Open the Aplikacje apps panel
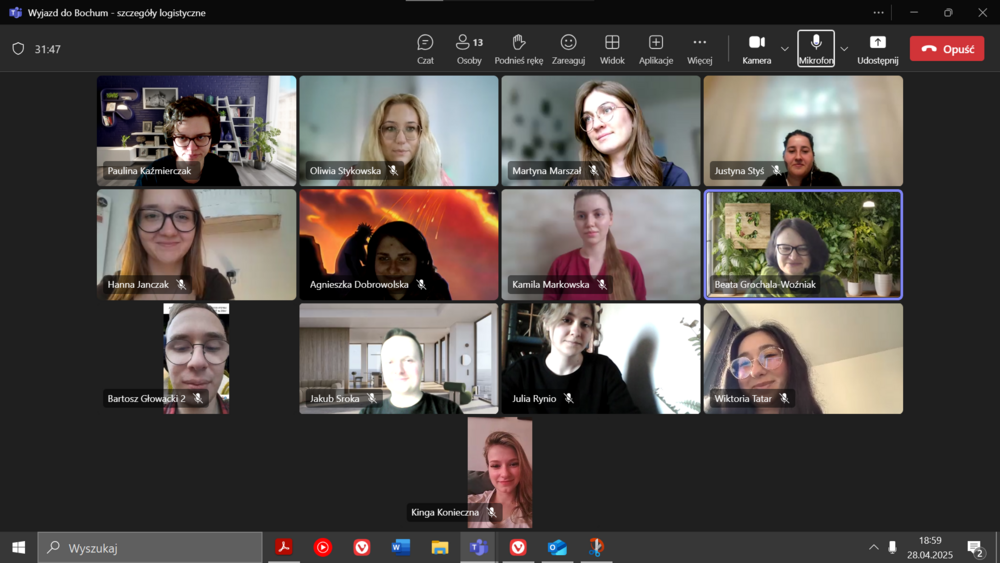The height and width of the screenshot is (563, 1000). click(x=656, y=48)
